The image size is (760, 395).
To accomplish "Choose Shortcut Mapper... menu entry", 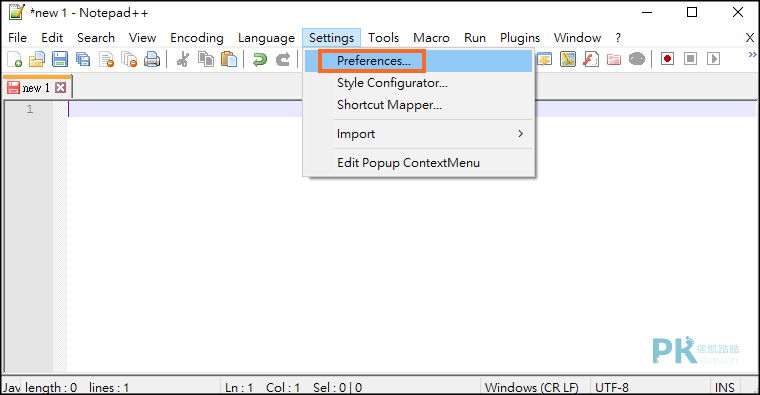I will [419, 105].
